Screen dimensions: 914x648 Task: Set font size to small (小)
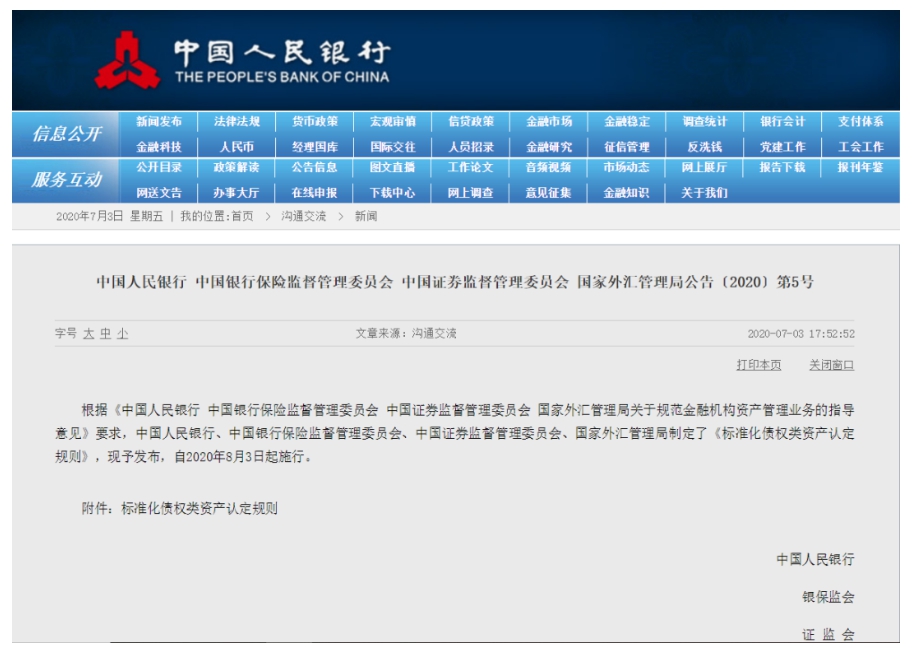(122, 334)
